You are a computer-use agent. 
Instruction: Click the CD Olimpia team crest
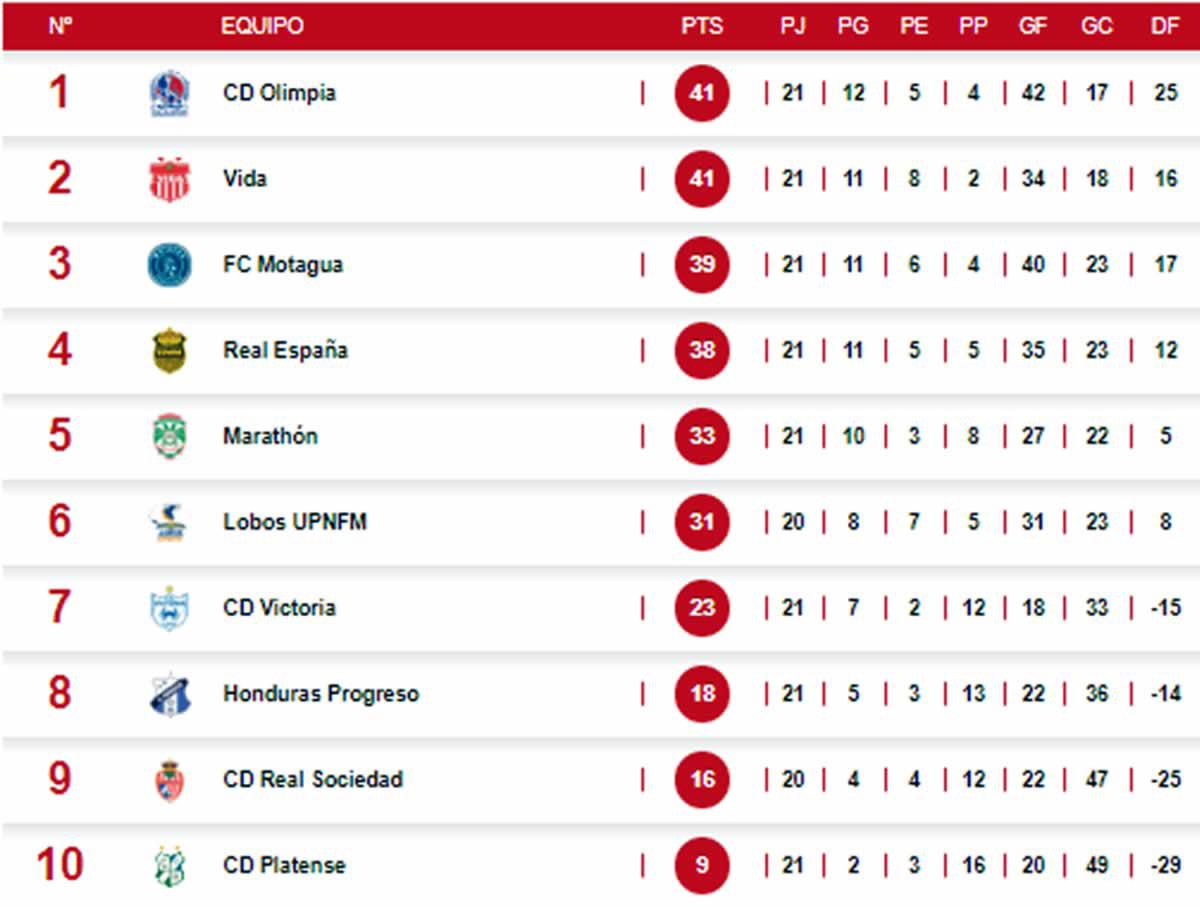pyautogui.click(x=169, y=94)
